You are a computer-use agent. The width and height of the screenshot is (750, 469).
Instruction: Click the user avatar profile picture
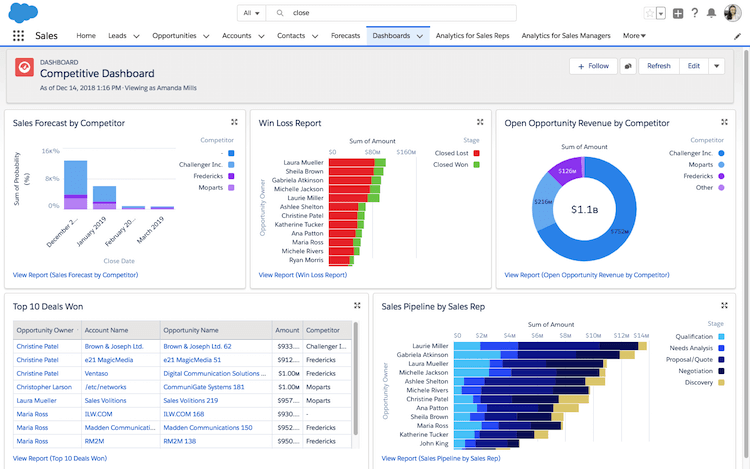click(x=732, y=13)
